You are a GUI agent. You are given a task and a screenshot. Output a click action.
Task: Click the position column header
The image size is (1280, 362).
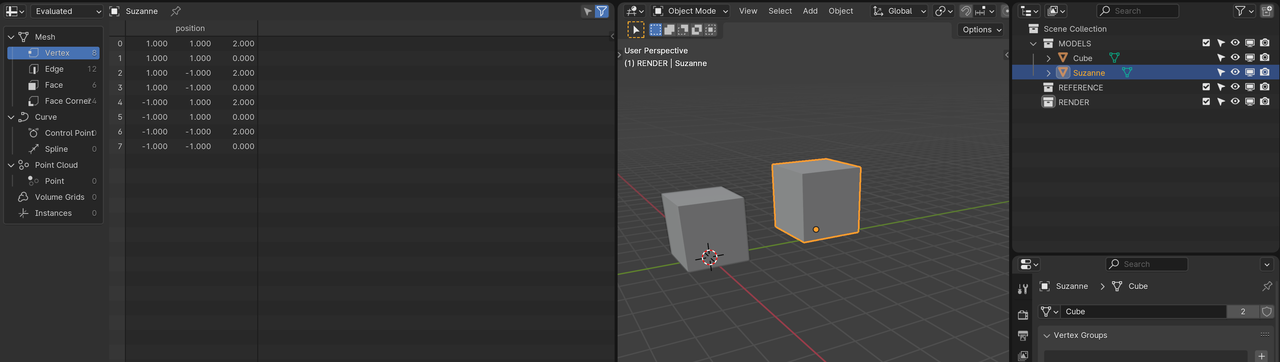click(190, 28)
